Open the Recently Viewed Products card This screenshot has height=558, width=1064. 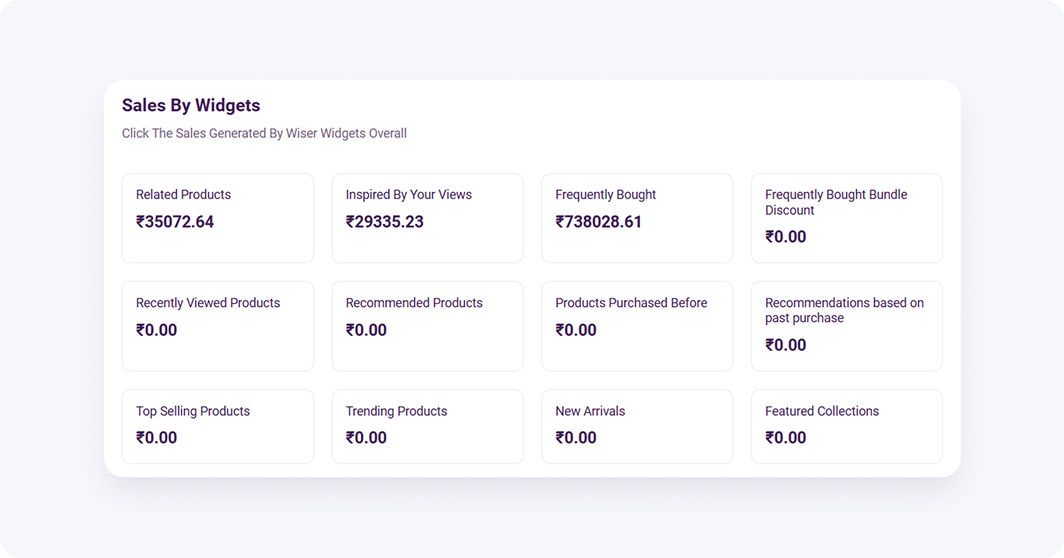click(217, 326)
